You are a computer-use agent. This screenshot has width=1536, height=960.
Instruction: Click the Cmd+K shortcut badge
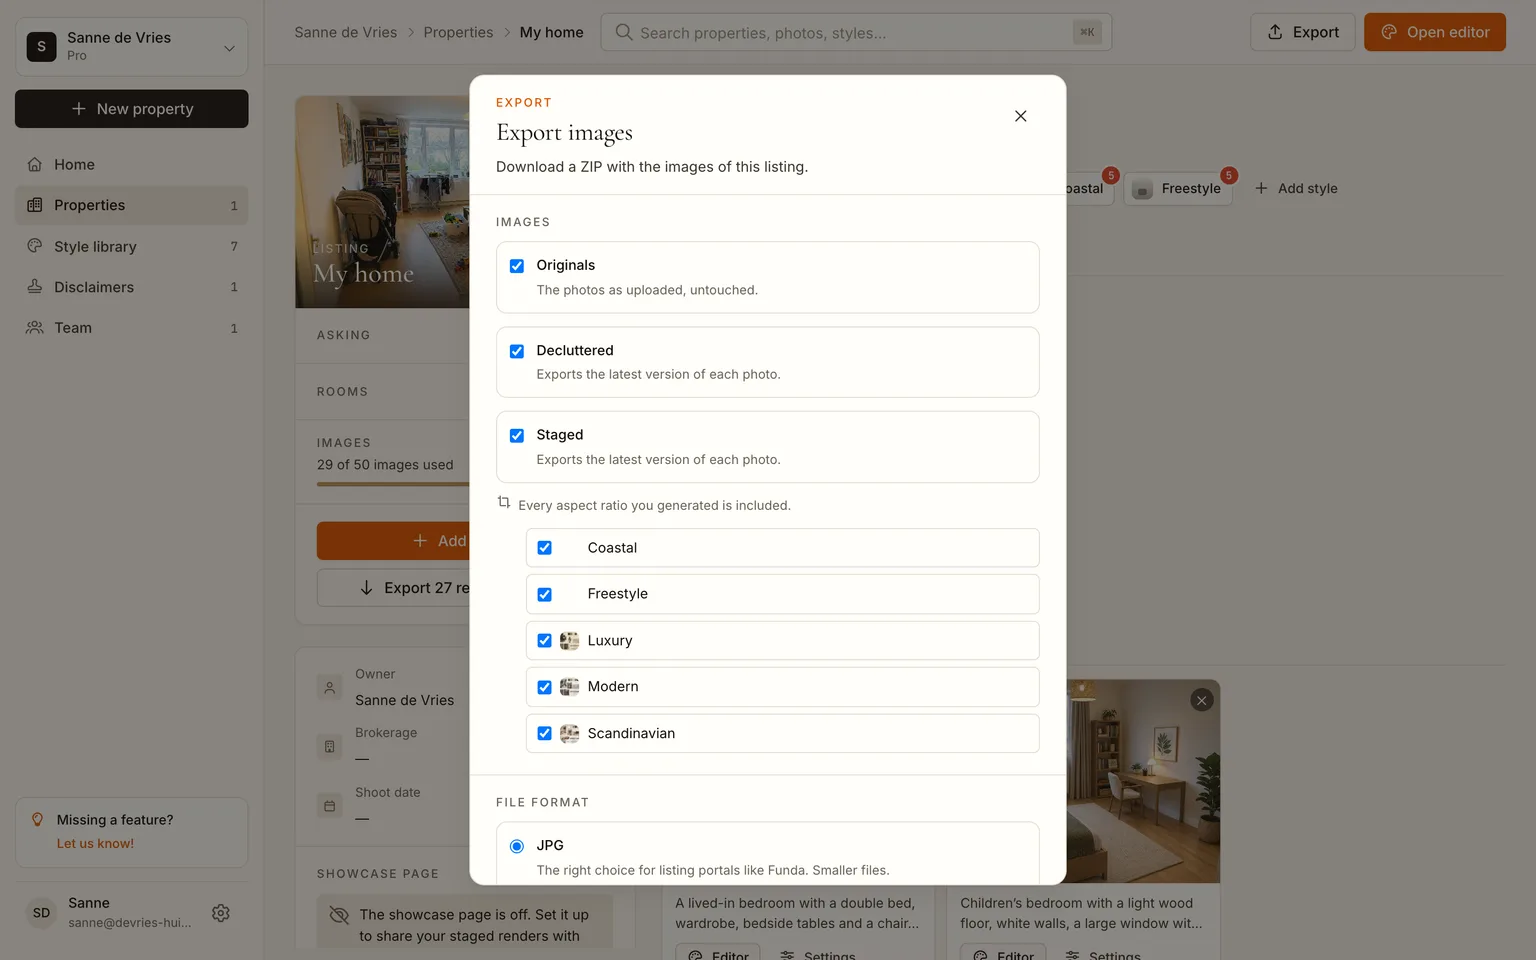pos(1087,32)
